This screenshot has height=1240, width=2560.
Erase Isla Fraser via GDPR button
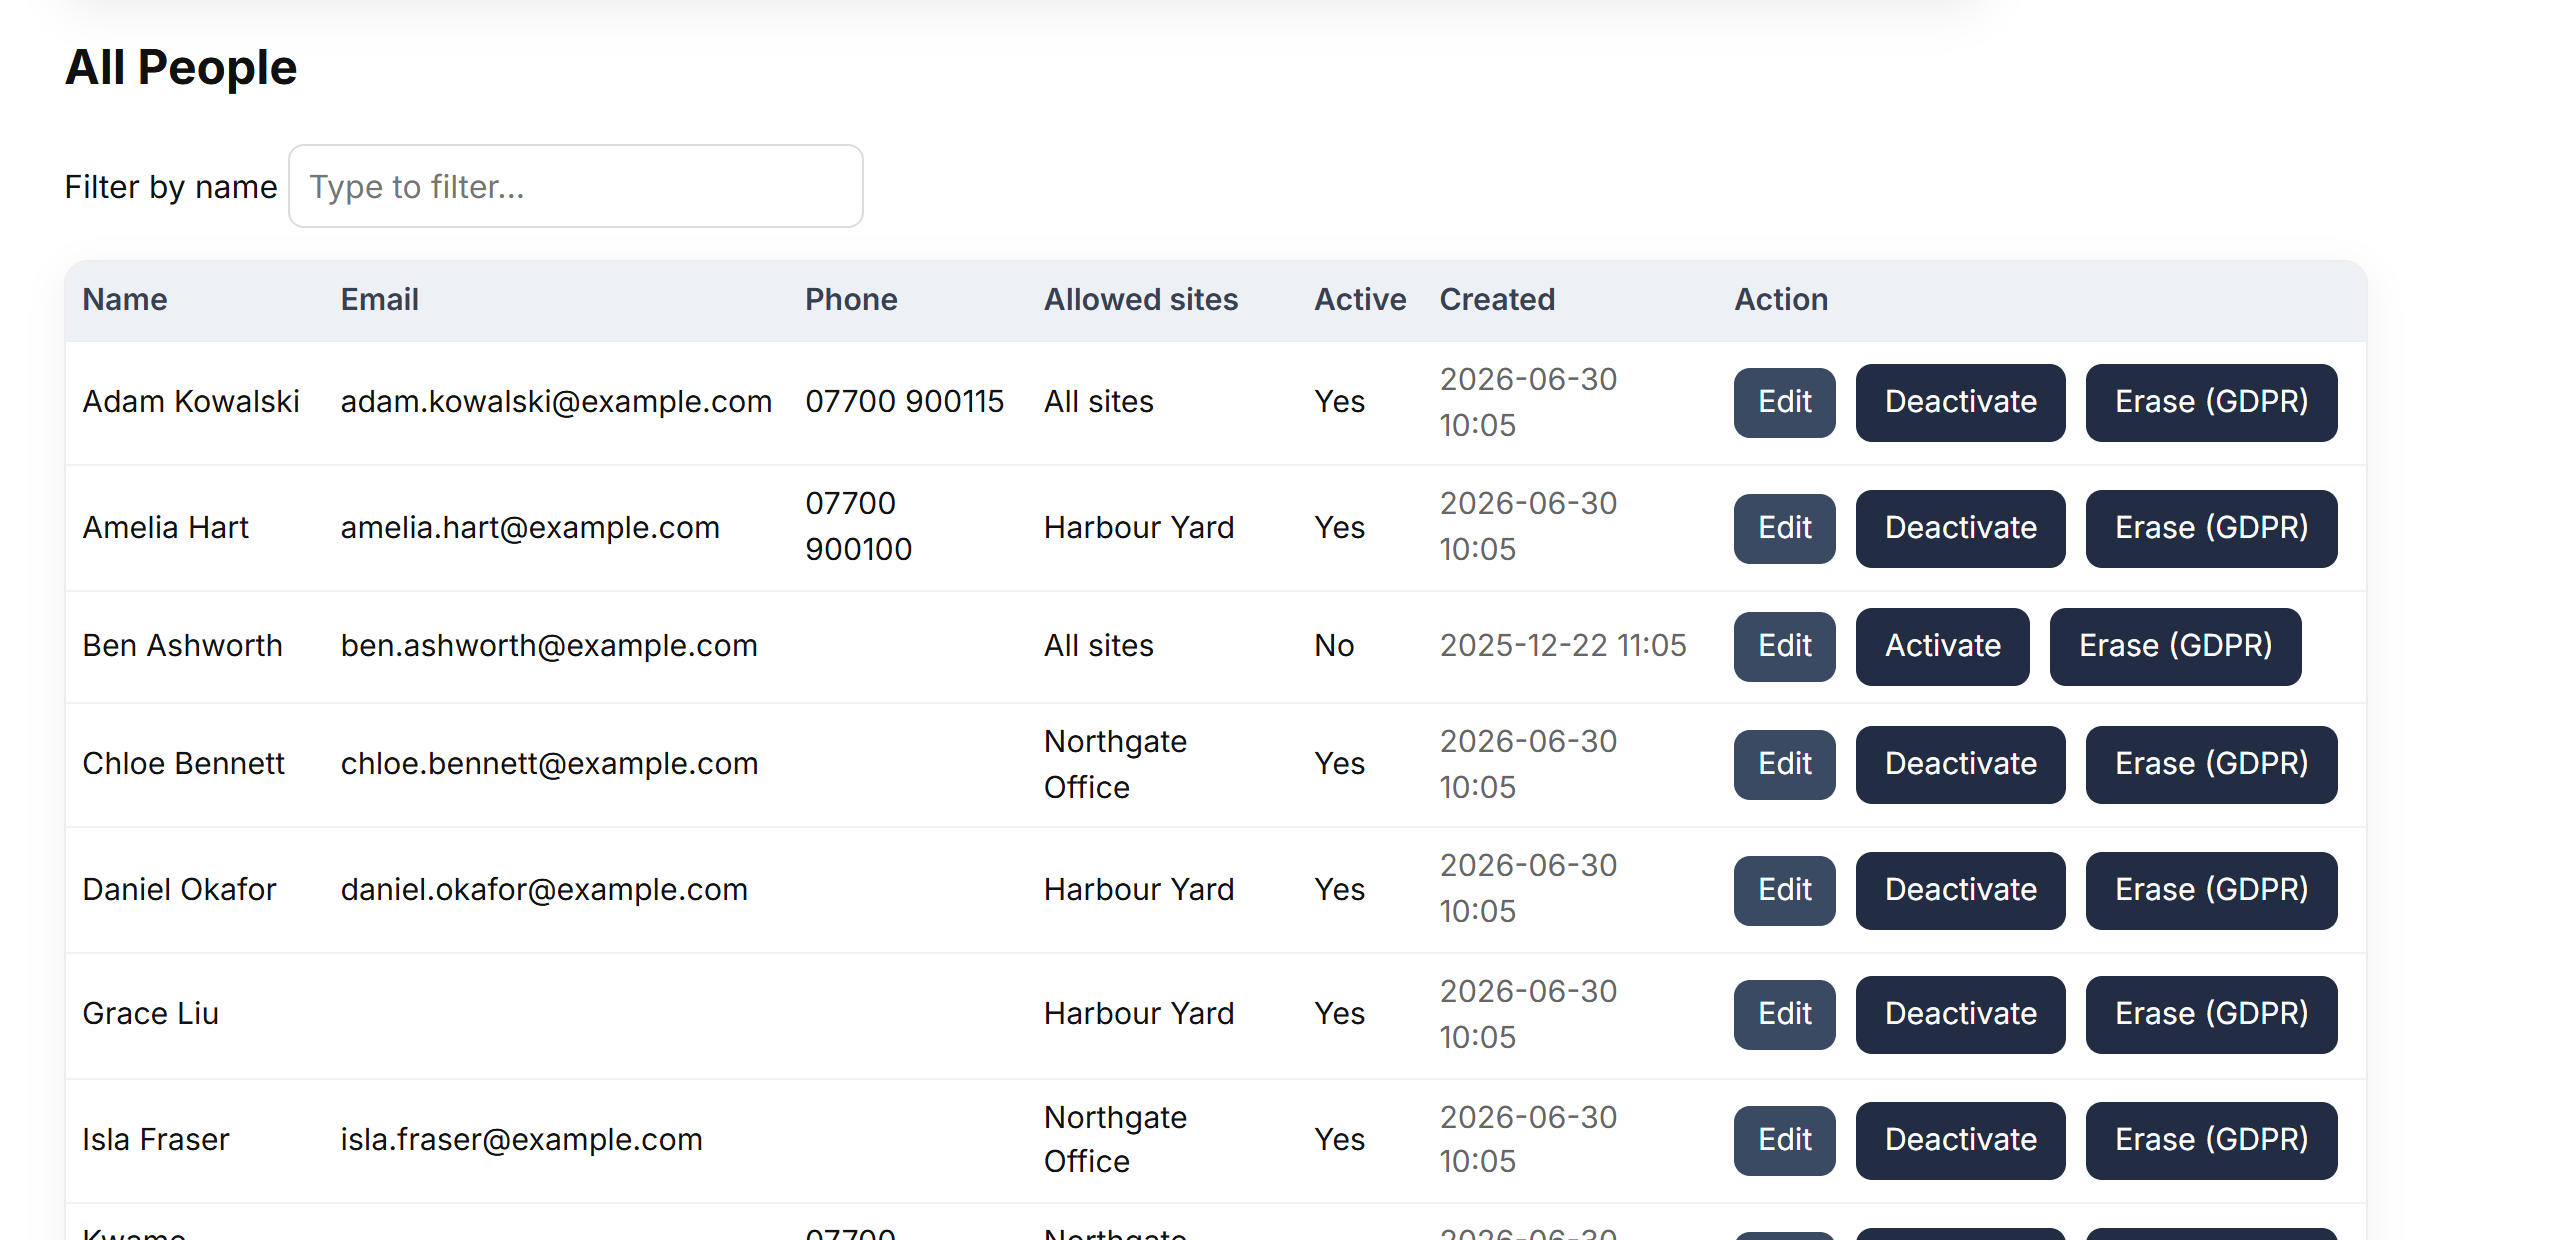click(2212, 1140)
